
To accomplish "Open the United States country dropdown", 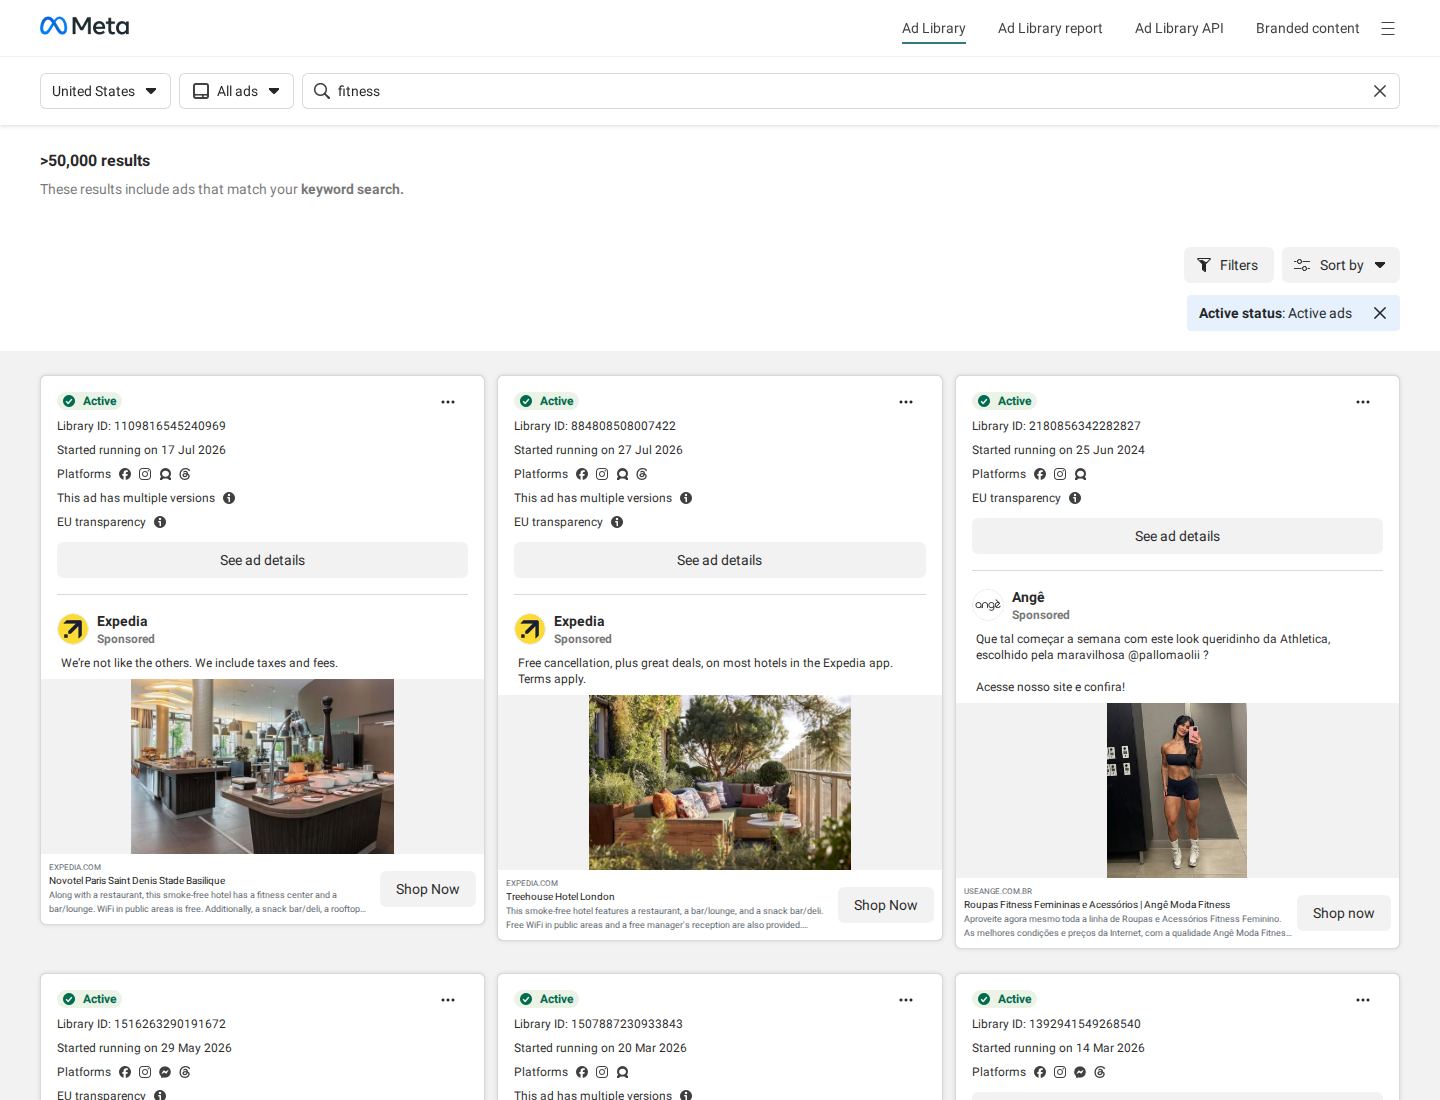I will 105,91.
